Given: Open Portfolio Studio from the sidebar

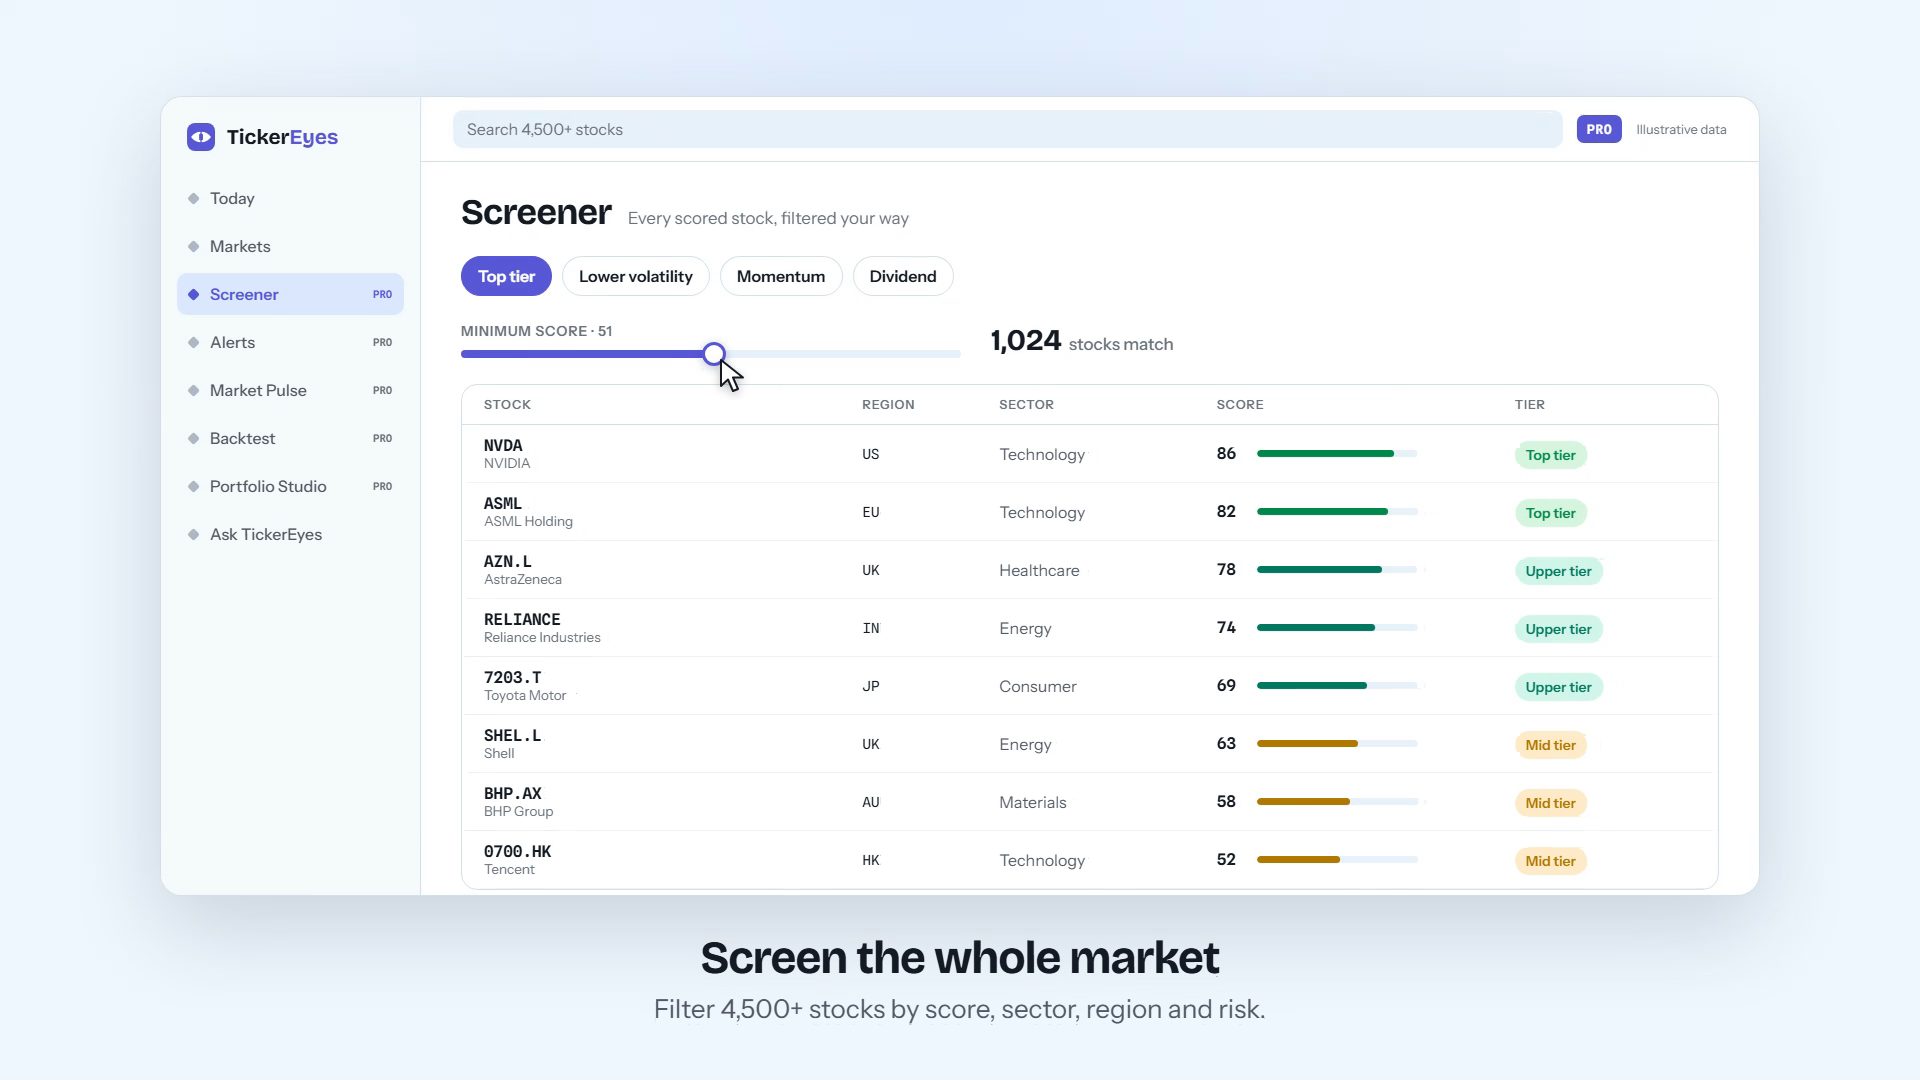Looking at the screenshot, I should click(290, 486).
